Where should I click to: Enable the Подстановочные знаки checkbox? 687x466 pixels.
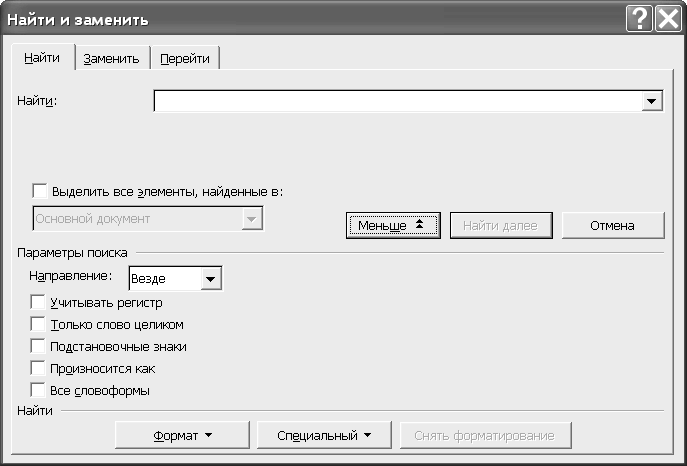coord(38,346)
